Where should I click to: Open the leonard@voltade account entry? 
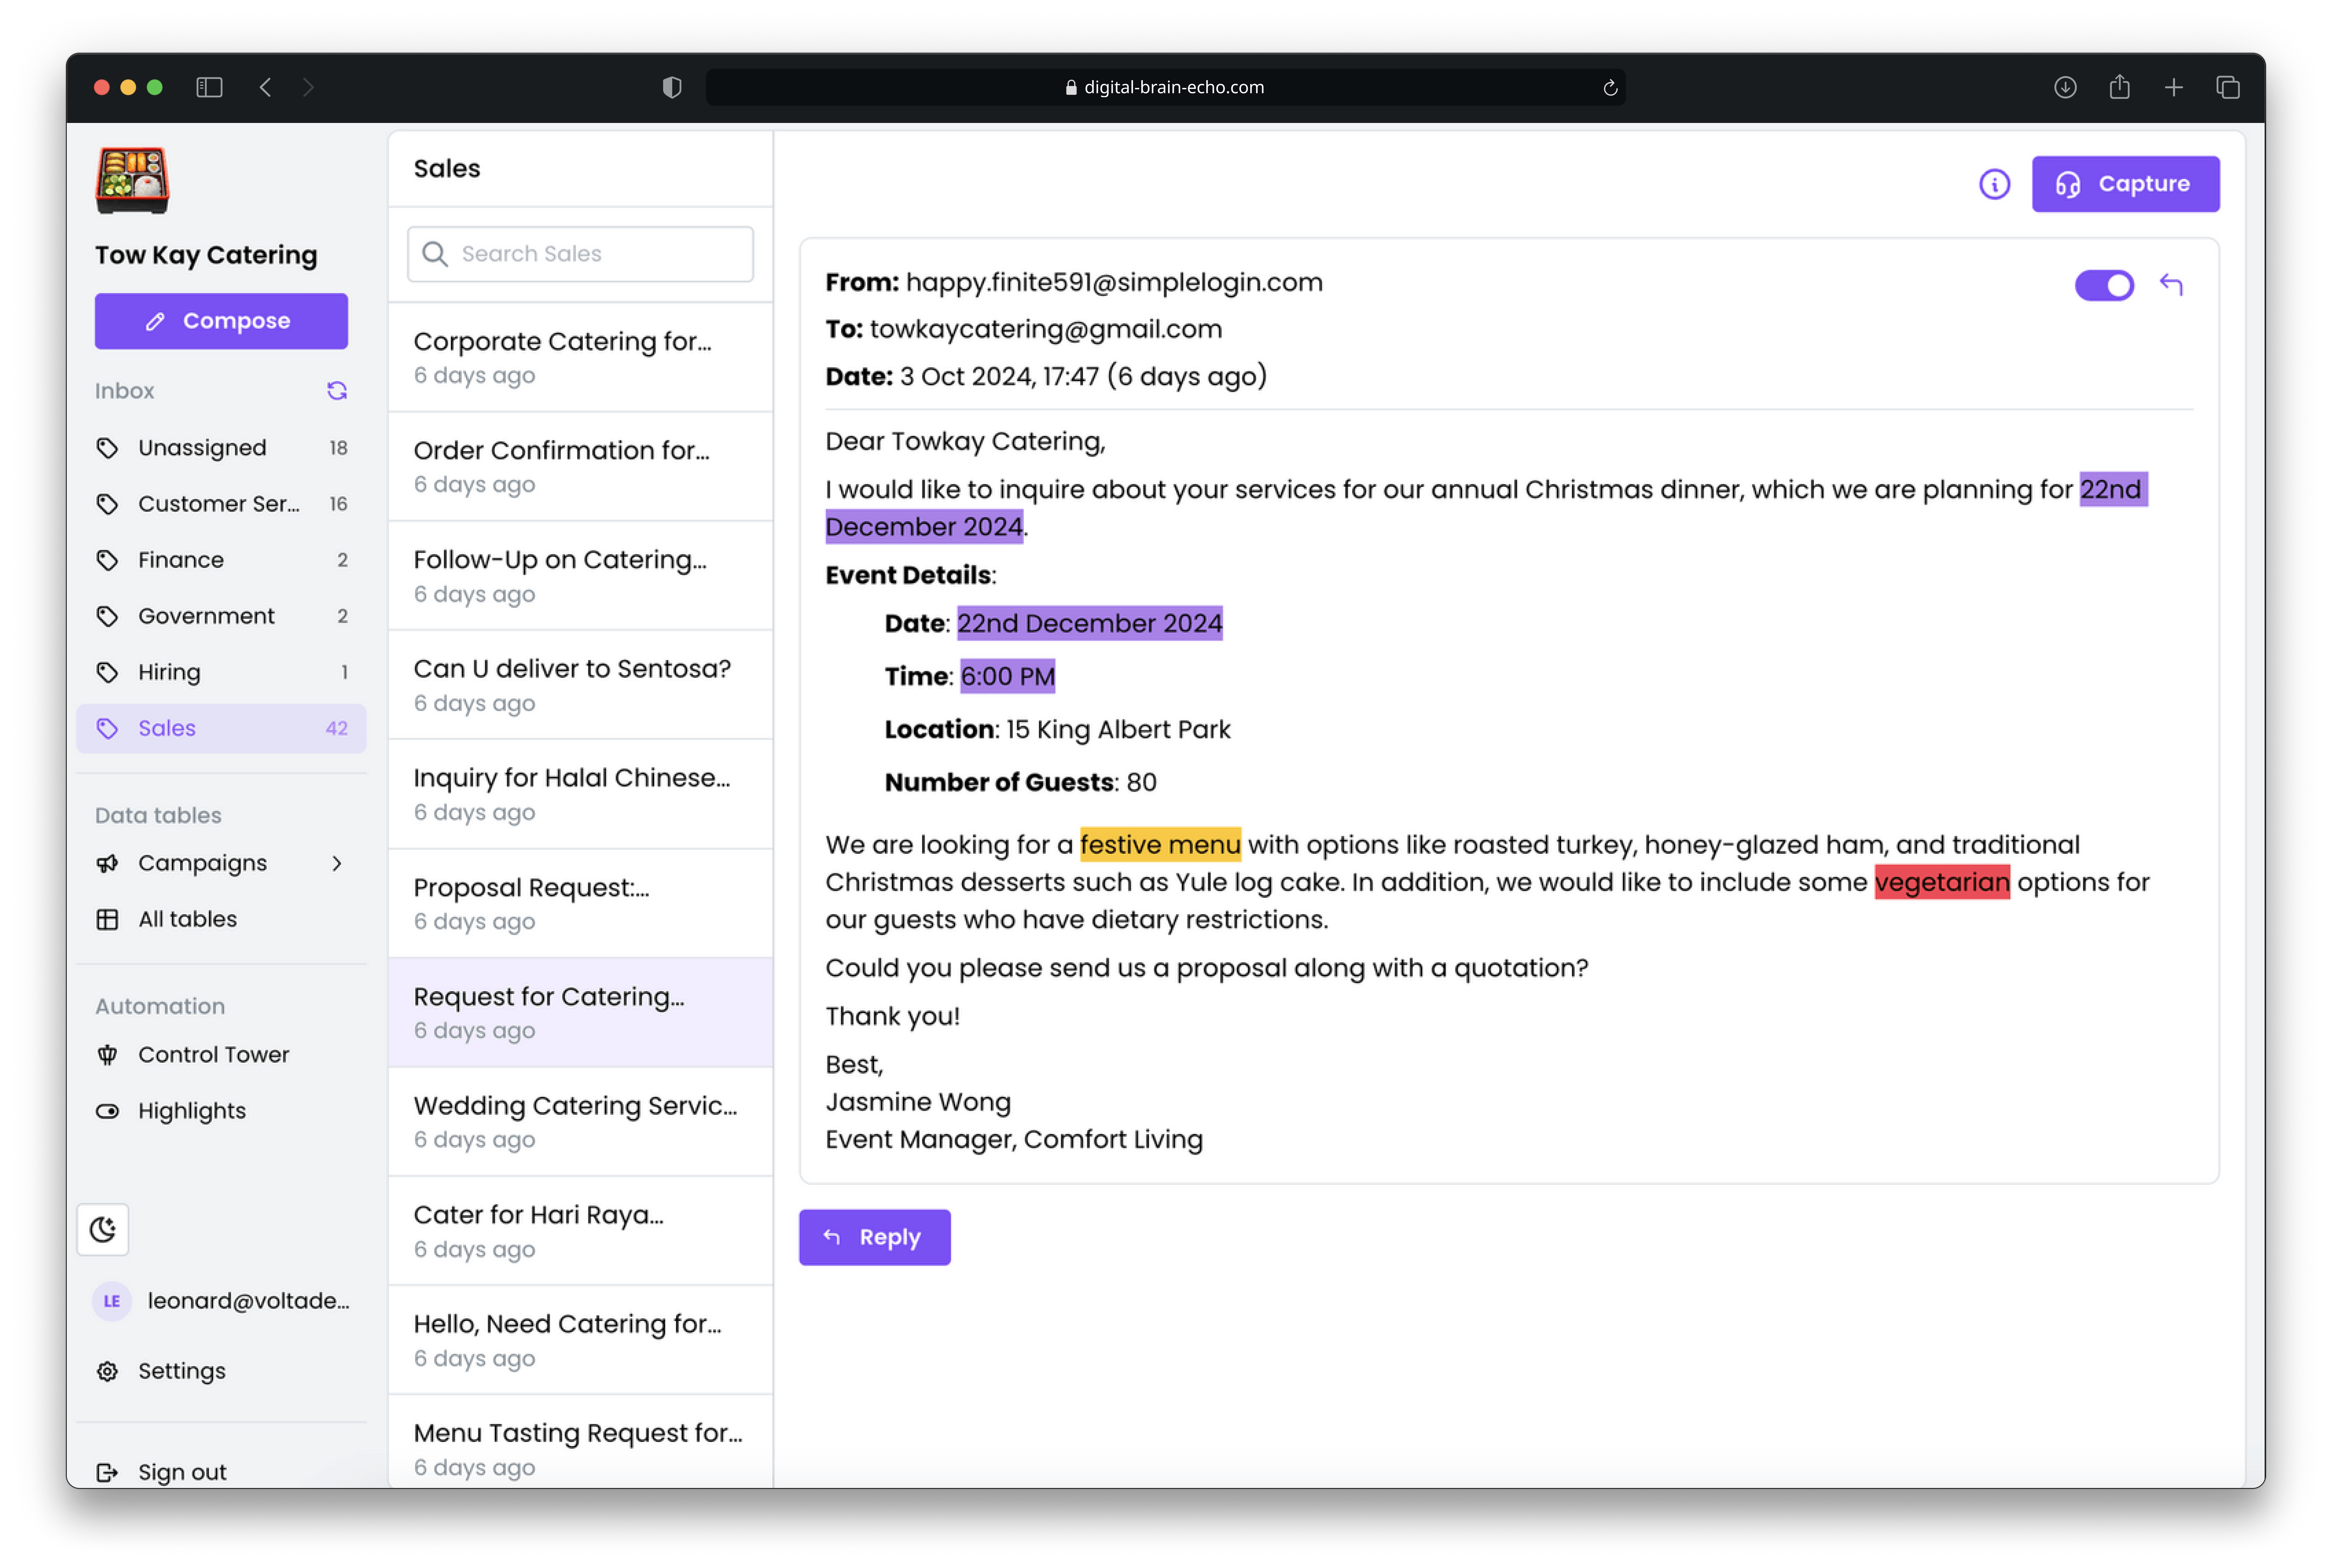coord(221,1301)
